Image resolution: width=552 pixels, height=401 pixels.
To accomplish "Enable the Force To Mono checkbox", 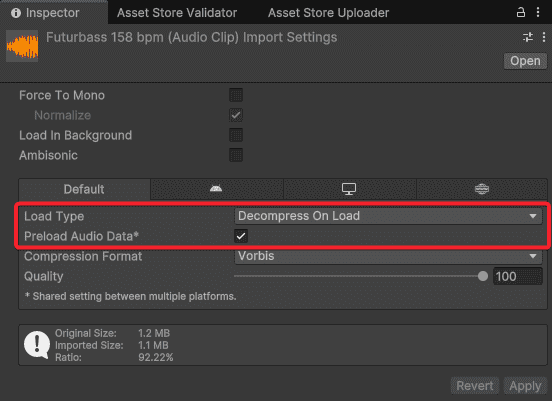I will pyautogui.click(x=236, y=95).
